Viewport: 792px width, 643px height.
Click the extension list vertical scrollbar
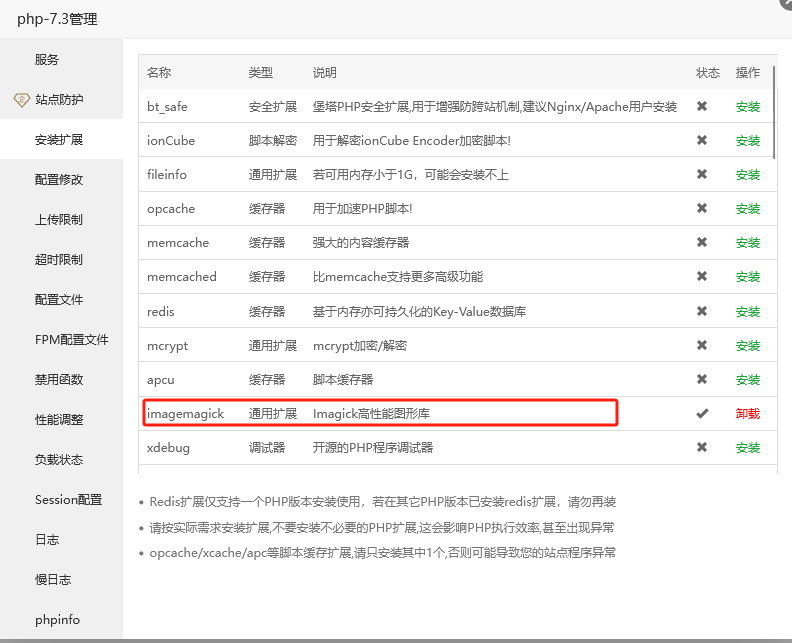point(774,112)
